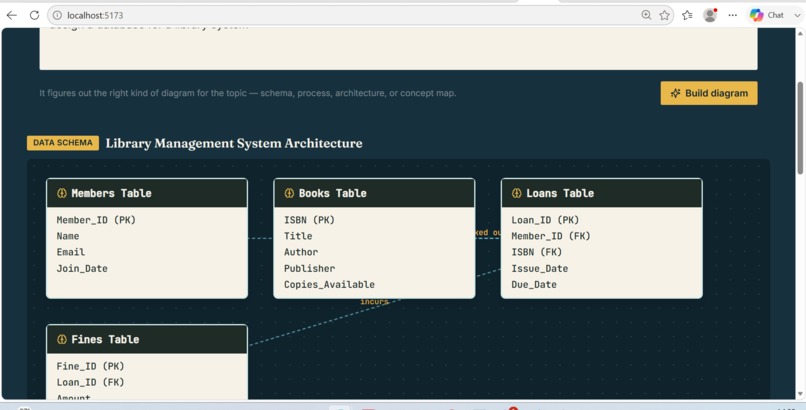
Task: Select the Fines Table title
Action: tap(105, 339)
